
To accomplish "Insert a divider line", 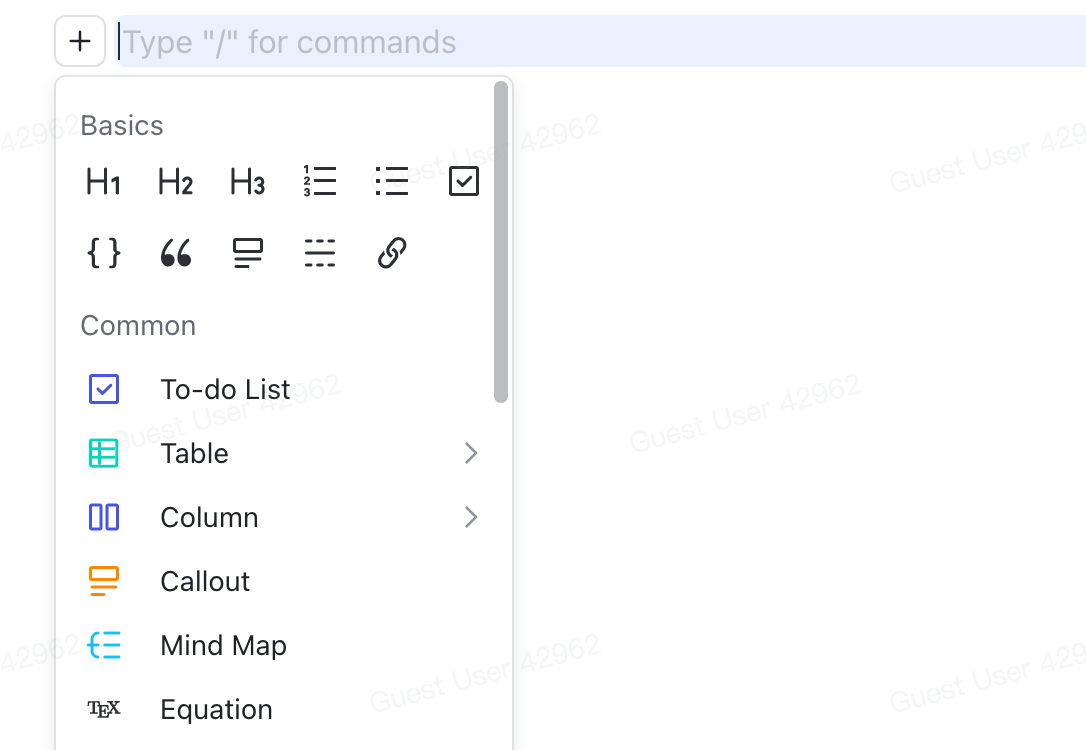I will click(x=320, y=254).
